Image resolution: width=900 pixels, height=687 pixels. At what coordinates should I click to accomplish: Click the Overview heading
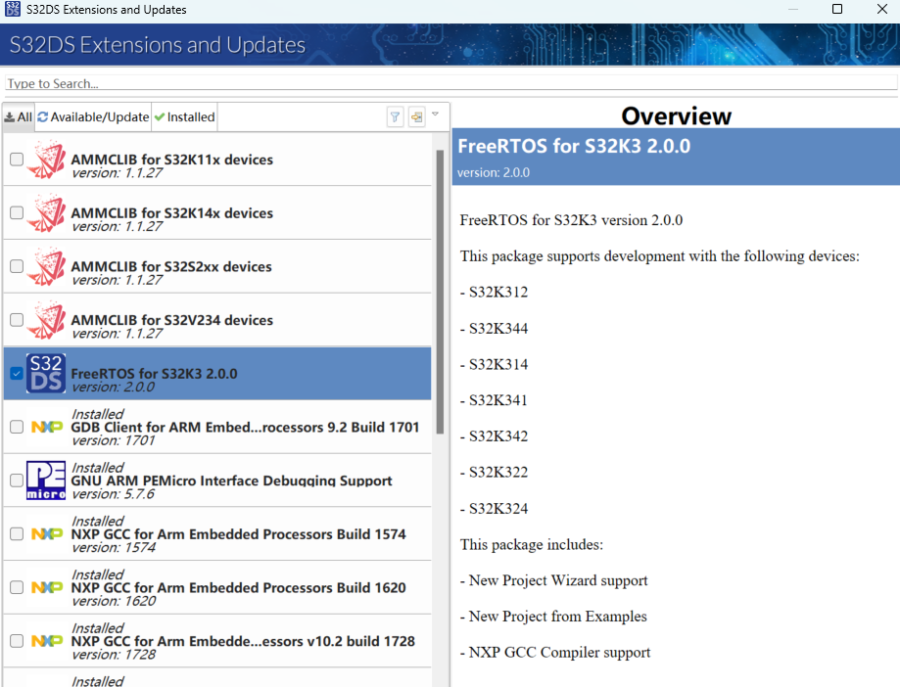676,116
